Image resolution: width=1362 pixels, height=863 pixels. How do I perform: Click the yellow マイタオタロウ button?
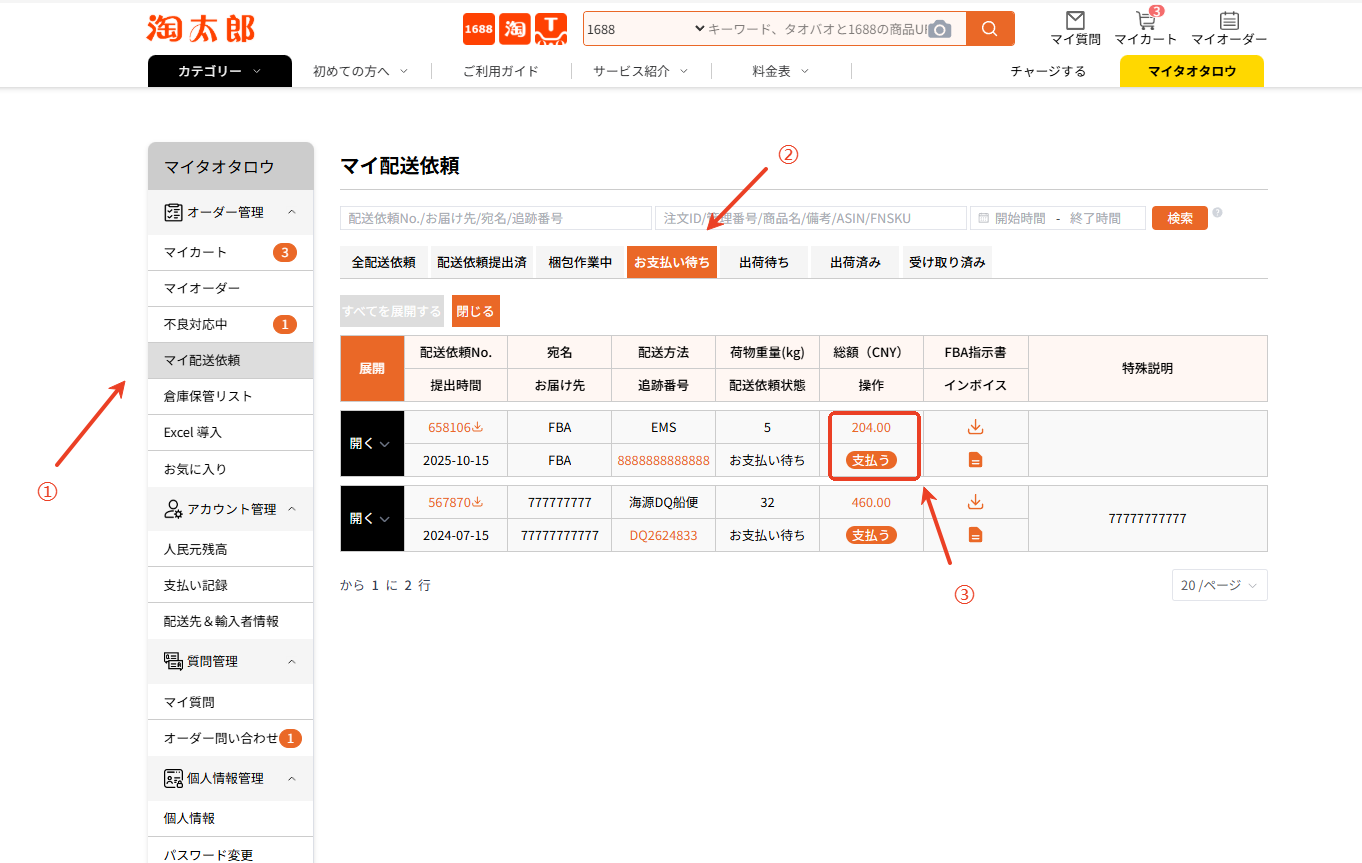(1192, 71)
